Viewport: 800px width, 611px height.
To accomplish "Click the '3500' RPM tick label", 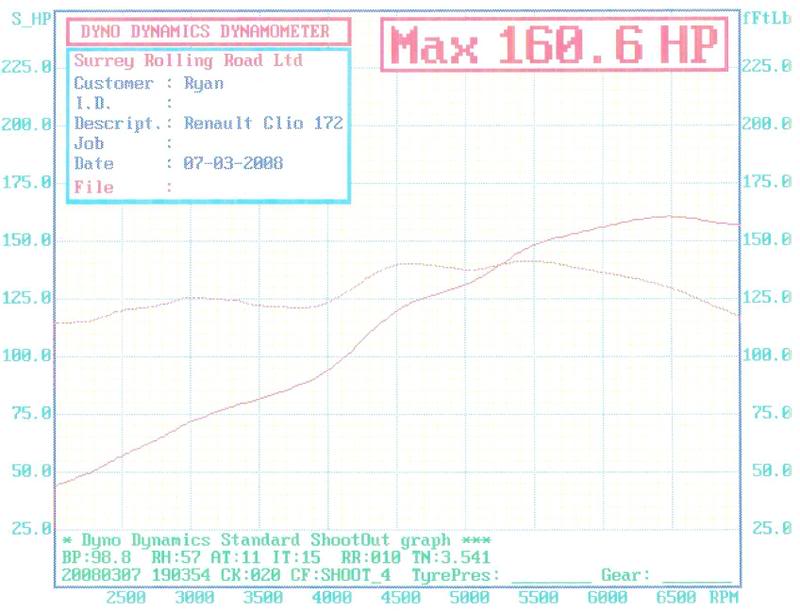I will click(x=263, y=597).
